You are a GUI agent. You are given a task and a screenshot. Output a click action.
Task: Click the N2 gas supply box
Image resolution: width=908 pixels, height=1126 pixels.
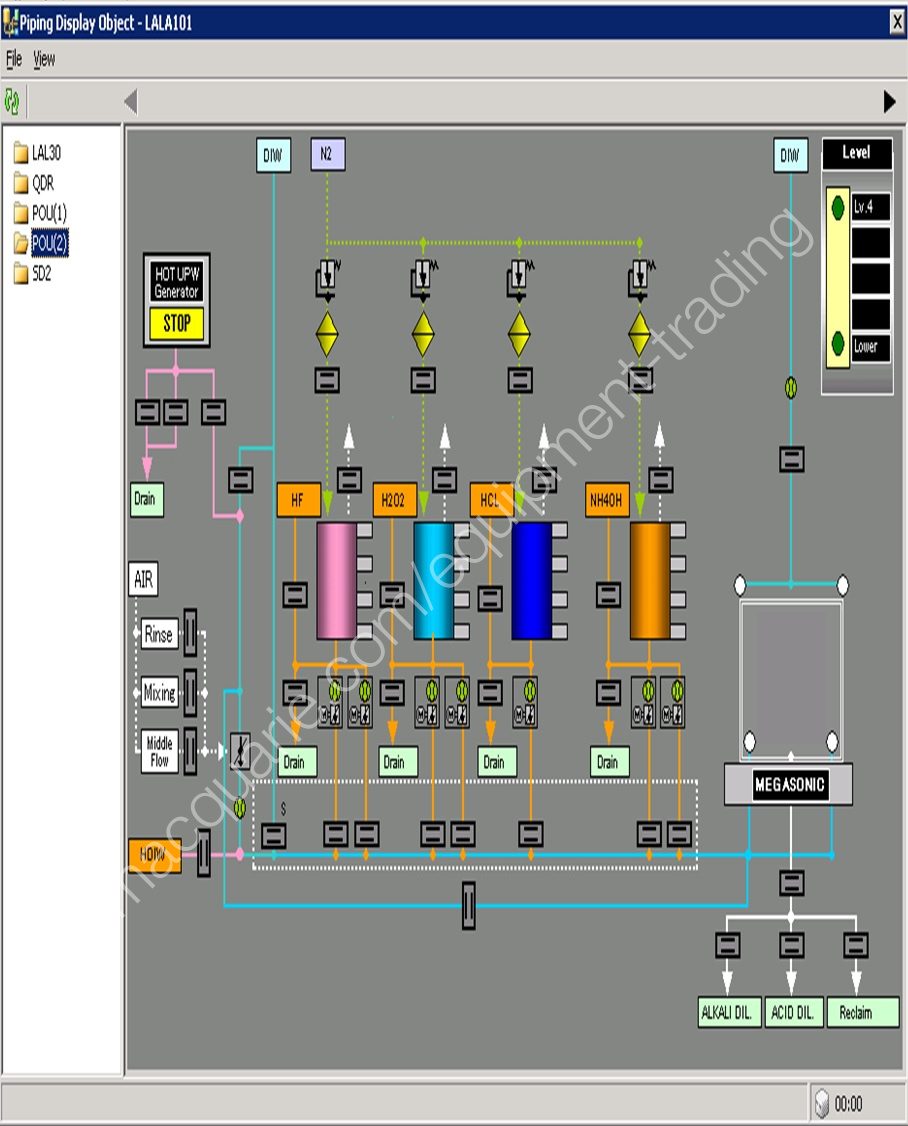coord(327,155)
